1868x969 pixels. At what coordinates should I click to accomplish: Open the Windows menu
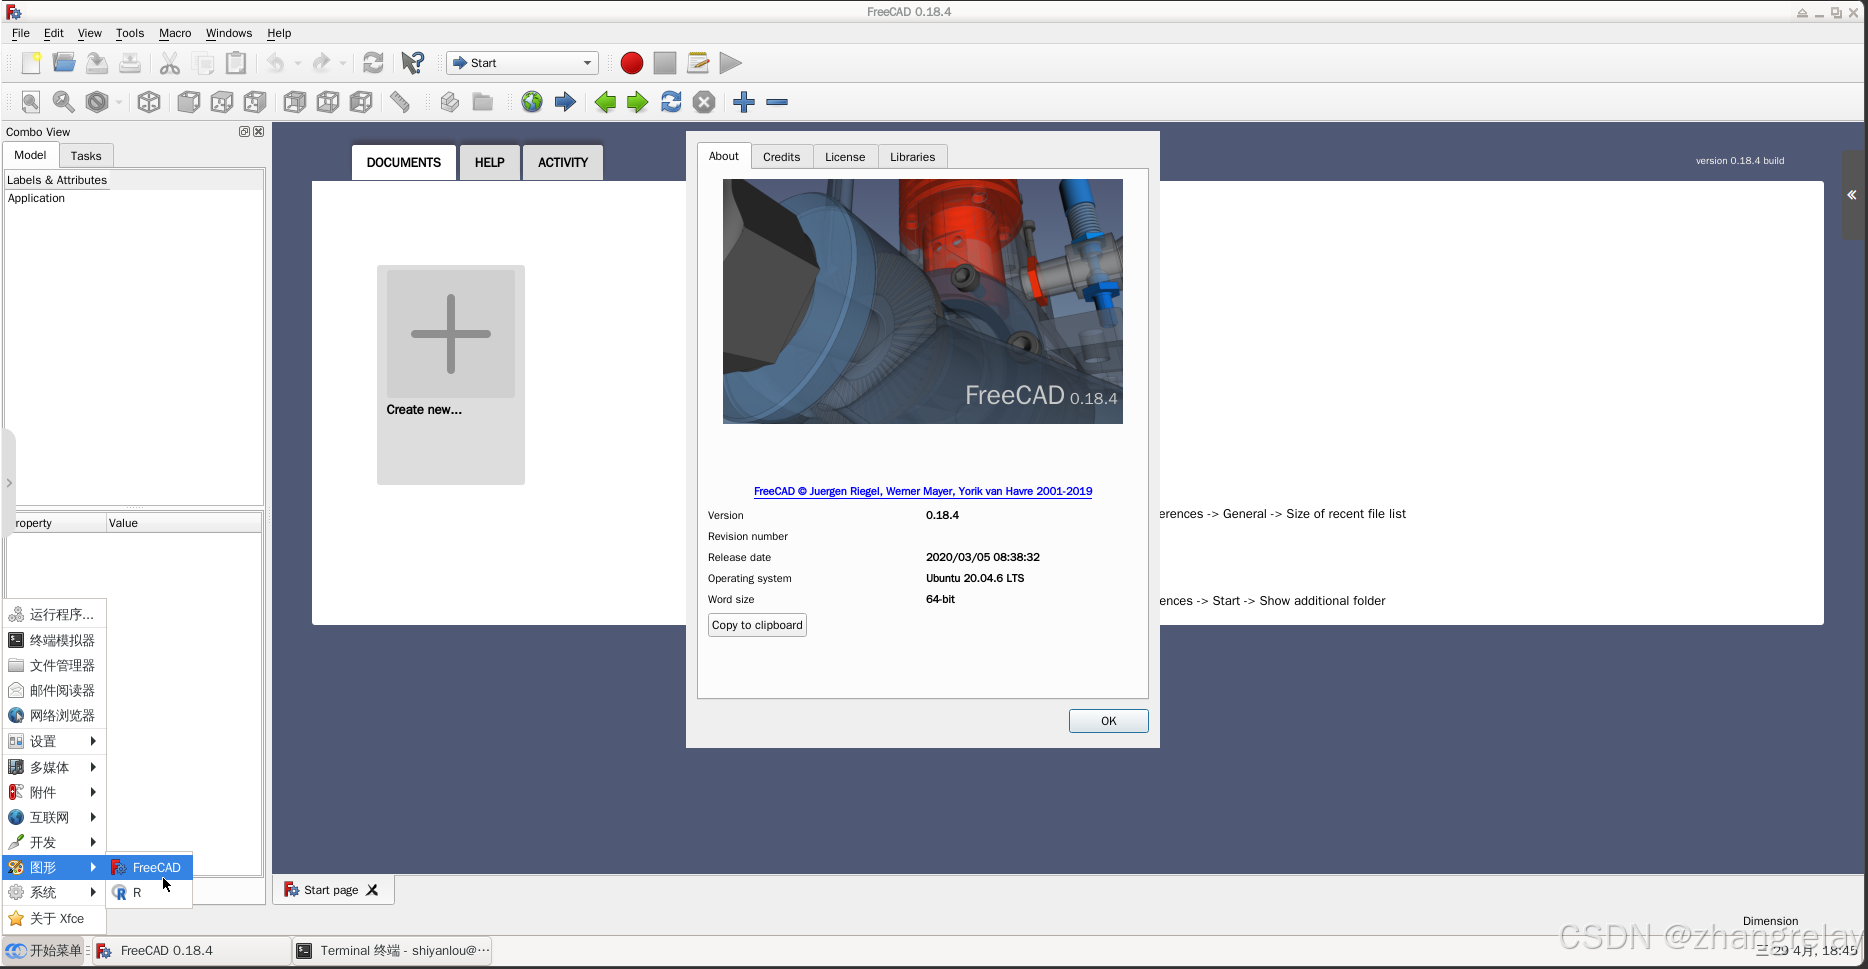coord(229,33)
